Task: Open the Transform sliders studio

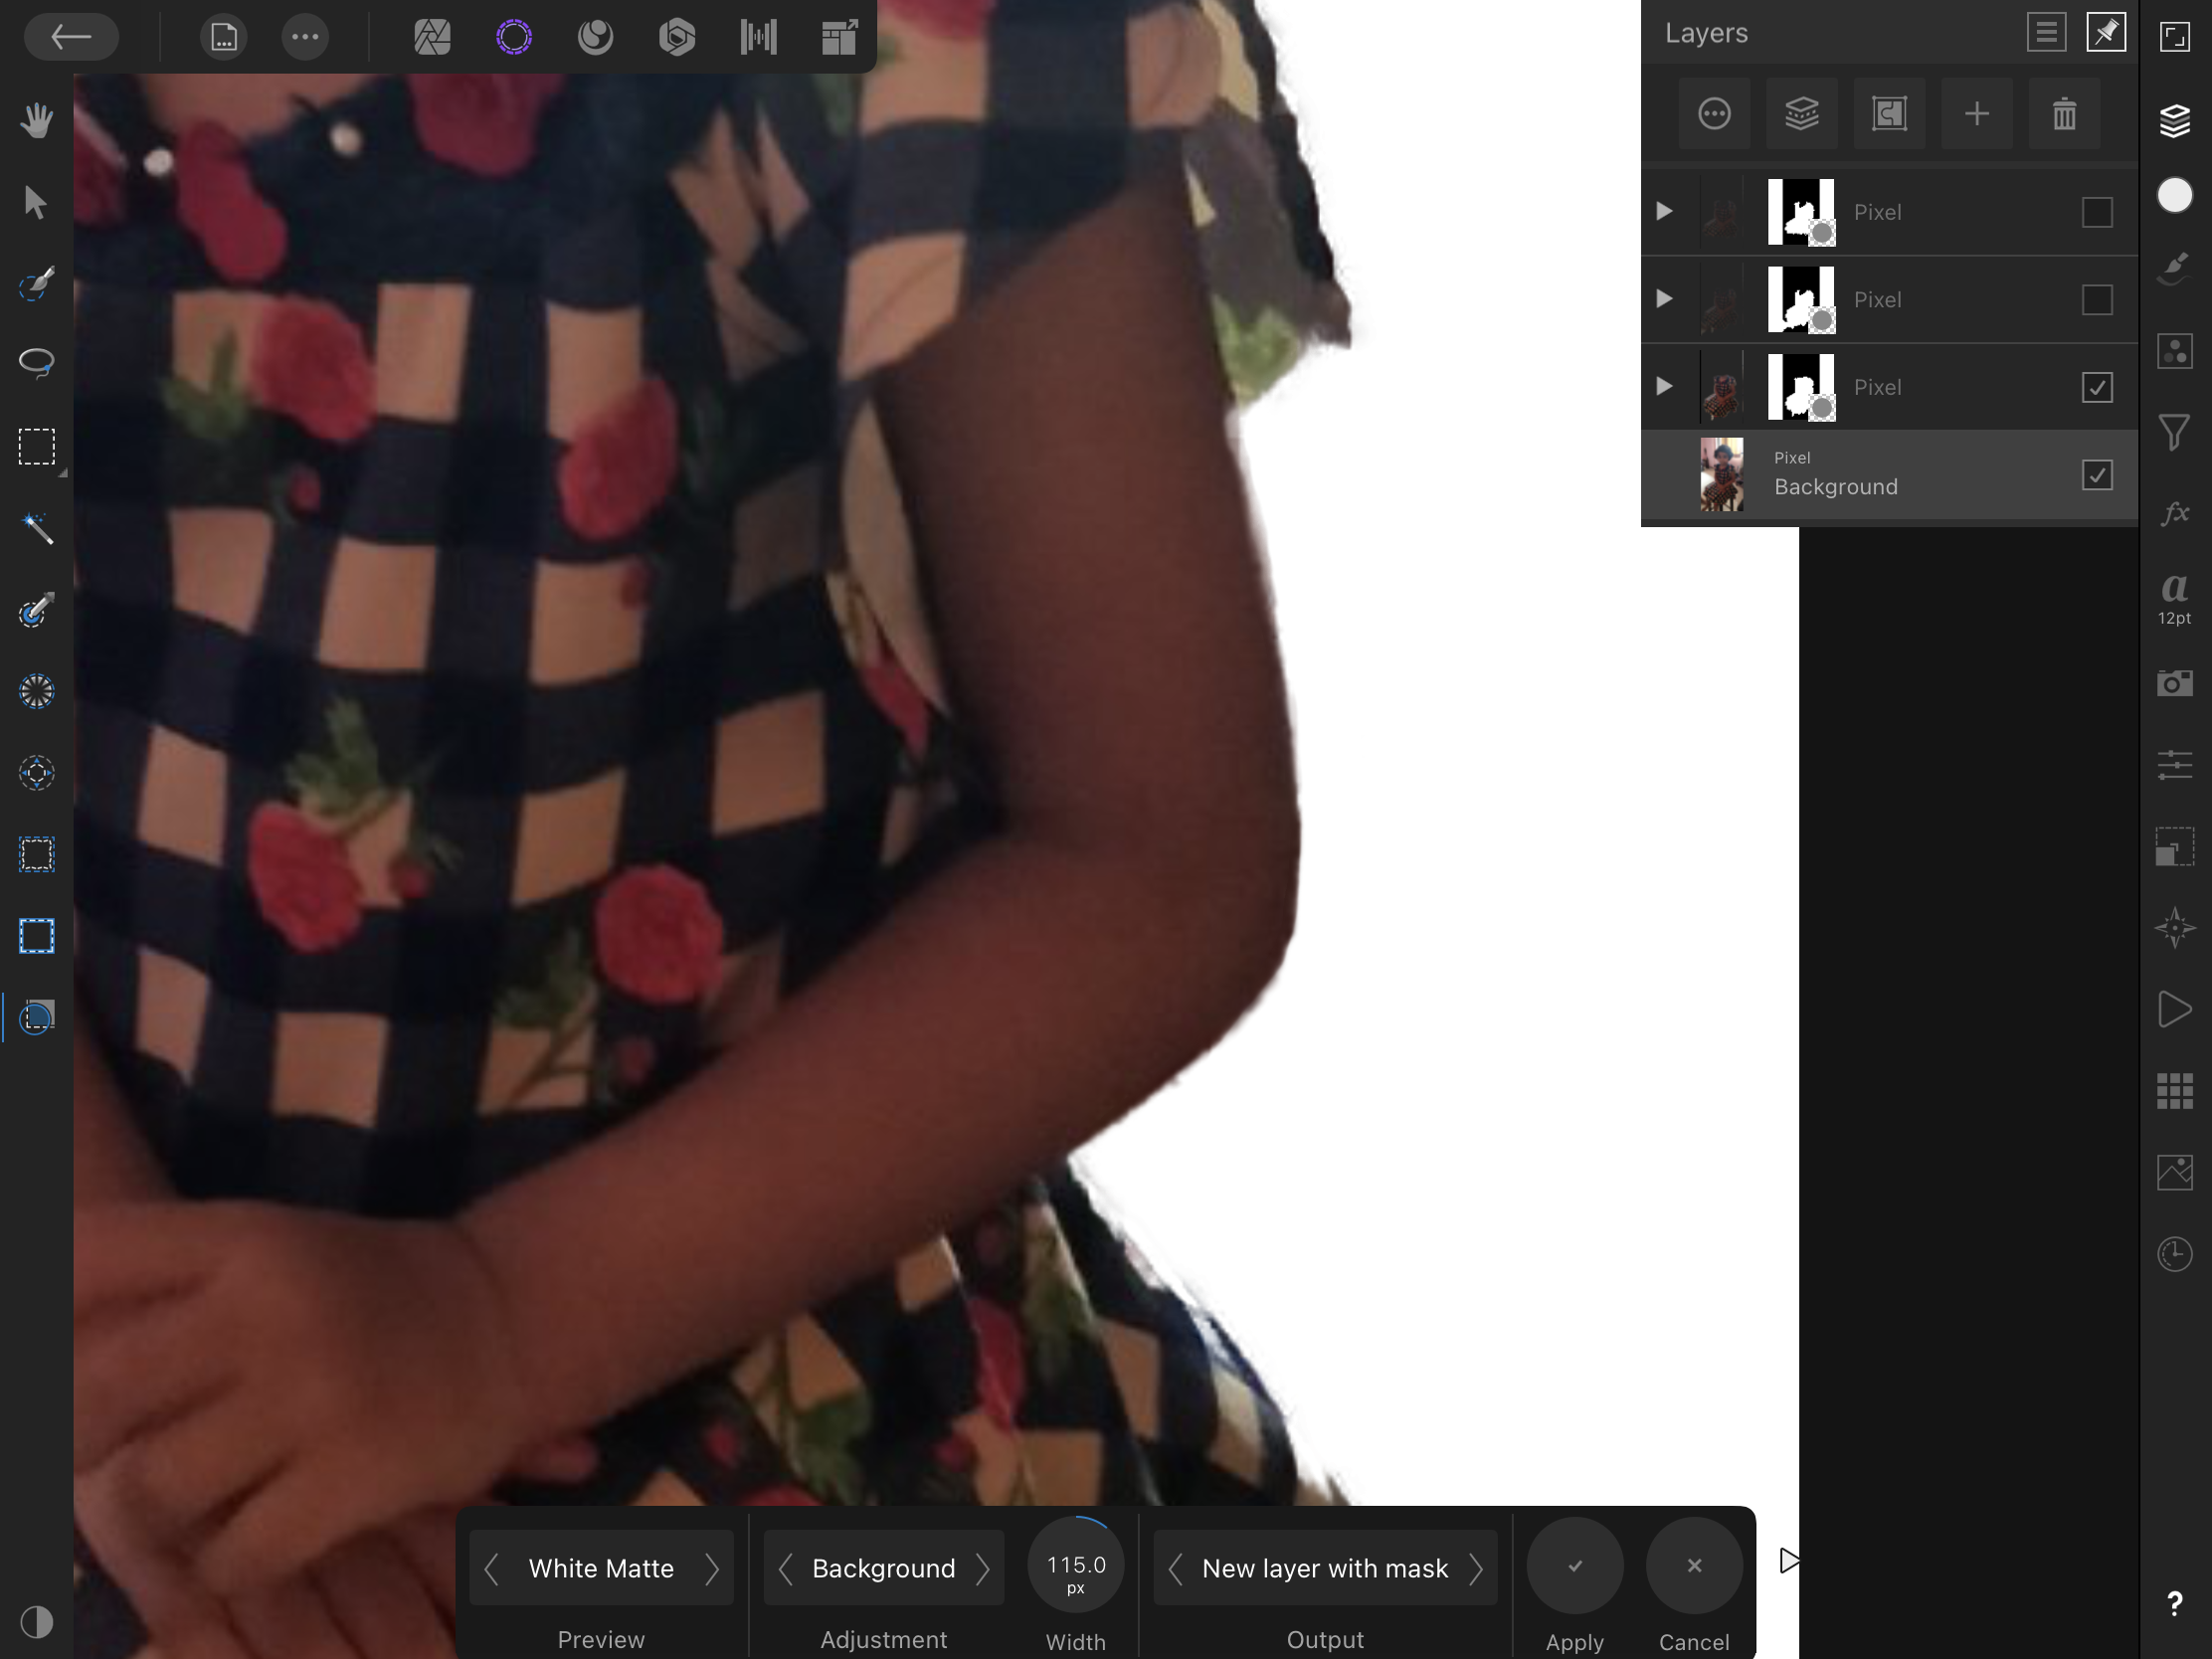Action: (x=2175, y=765)
